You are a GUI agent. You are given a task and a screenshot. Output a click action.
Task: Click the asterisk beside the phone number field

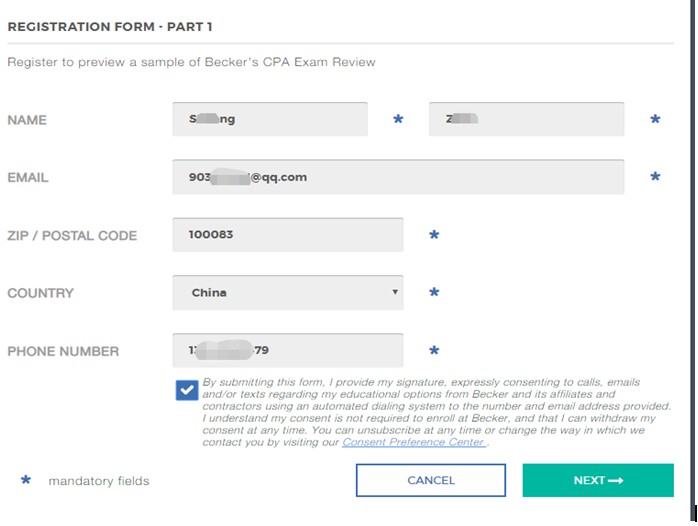pos(434,352)
